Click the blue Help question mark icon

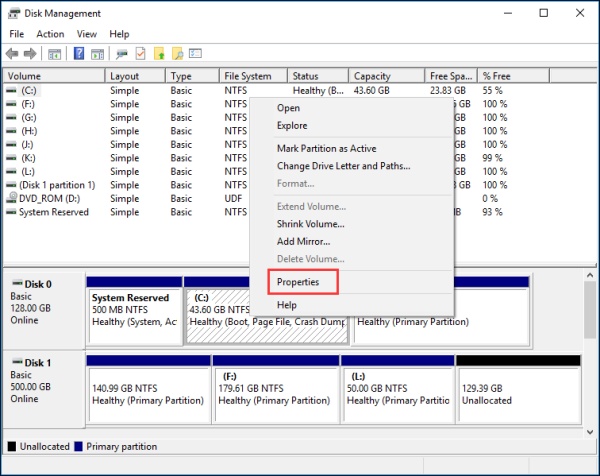(78, 54)
